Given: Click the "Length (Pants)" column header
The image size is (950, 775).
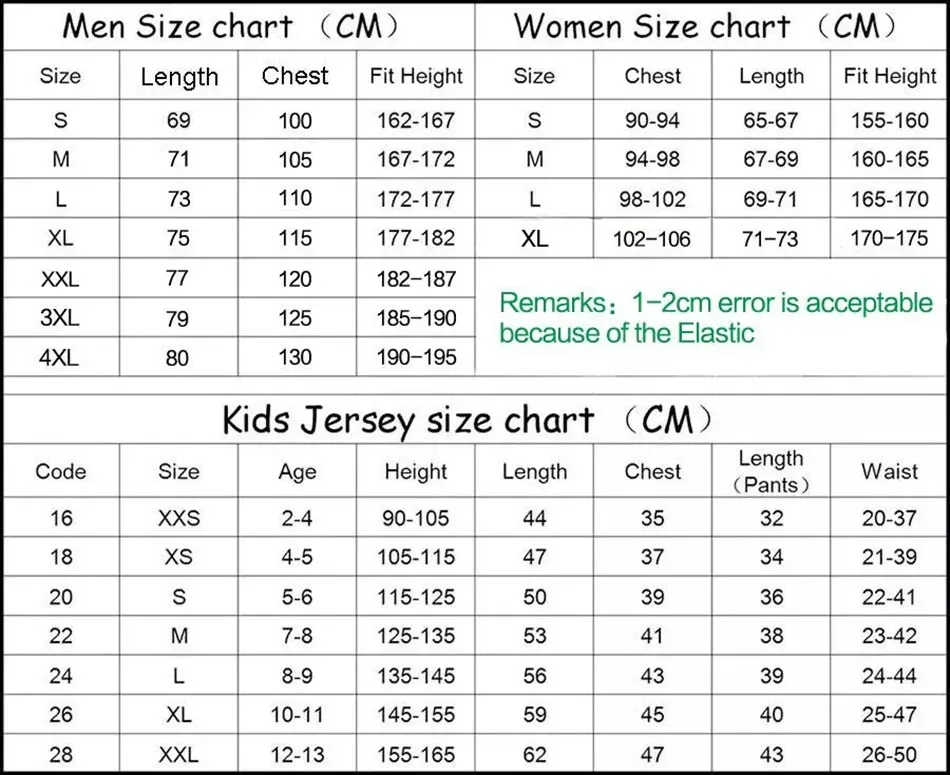Looking at the screenshot, I should [x=771, y=471].
